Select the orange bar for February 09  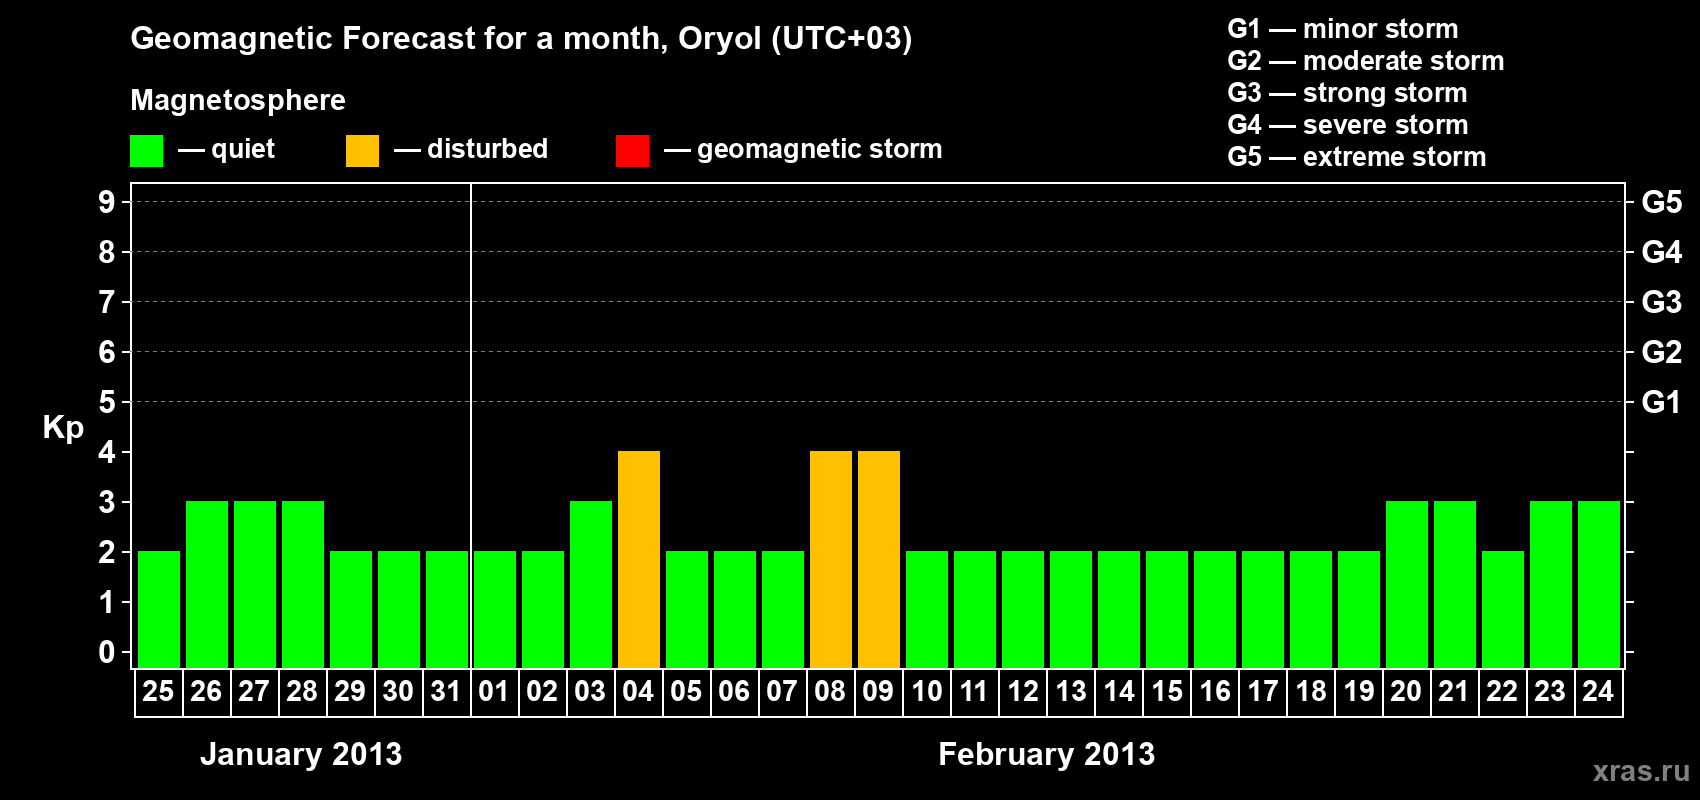click(879, 560)
